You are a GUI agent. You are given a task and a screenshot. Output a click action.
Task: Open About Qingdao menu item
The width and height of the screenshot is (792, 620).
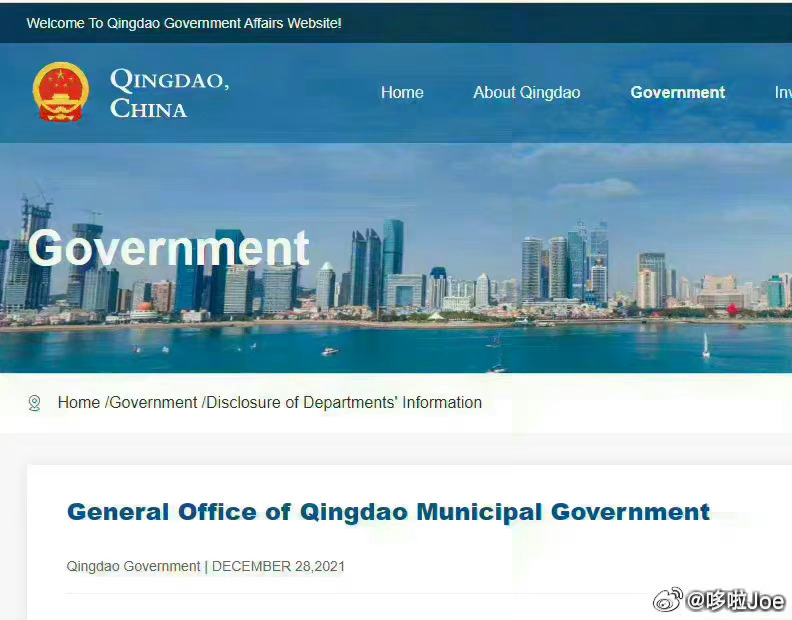coord(526,92)
